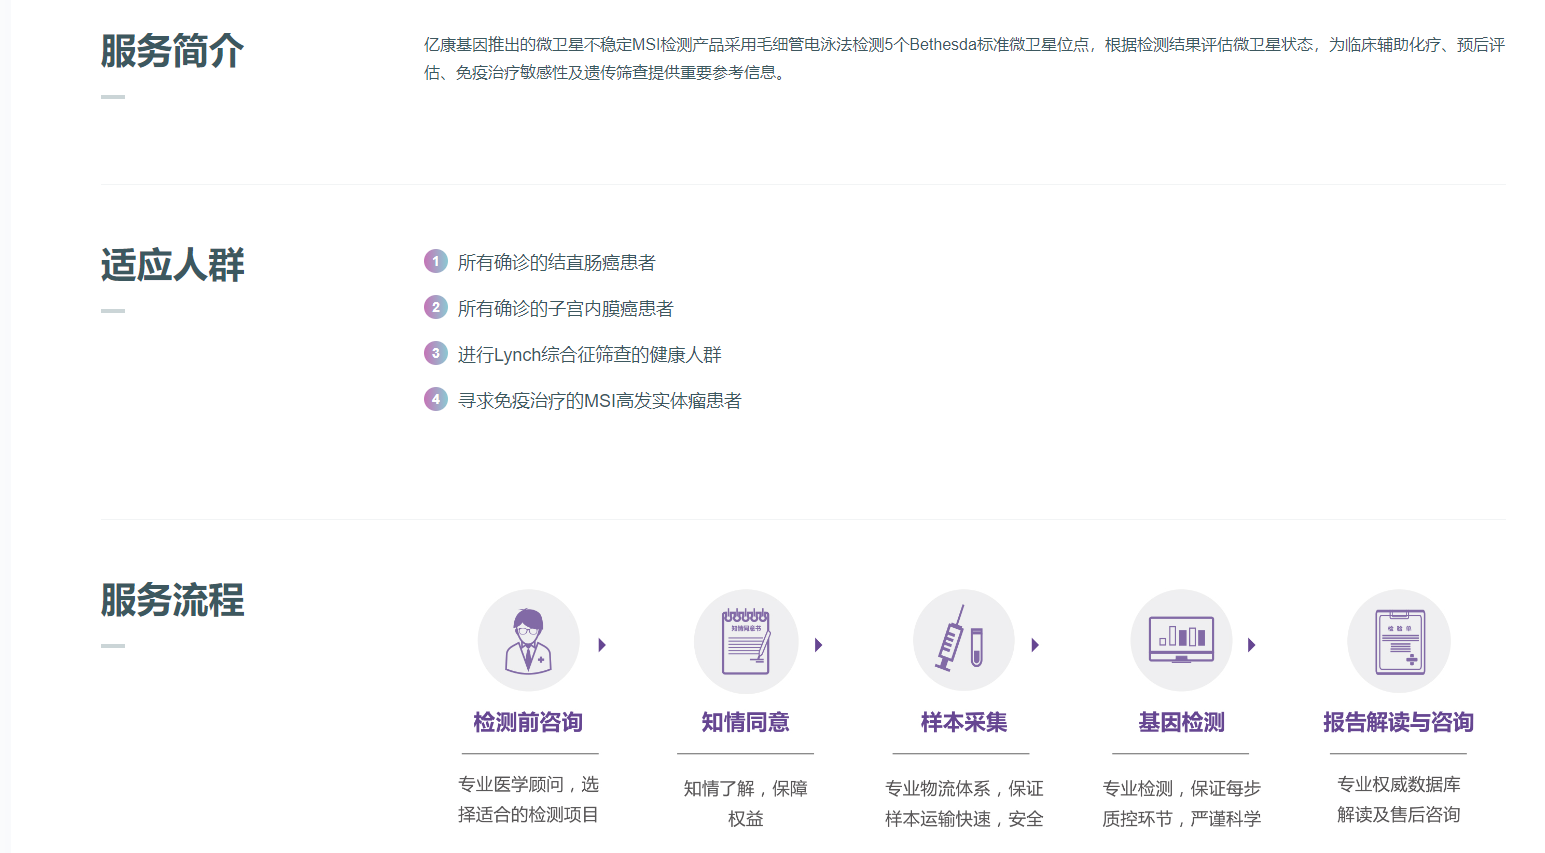This screenshot has height=853, width=1545.
Task: Select the 知情同意 step title
Action: [746, 722]
